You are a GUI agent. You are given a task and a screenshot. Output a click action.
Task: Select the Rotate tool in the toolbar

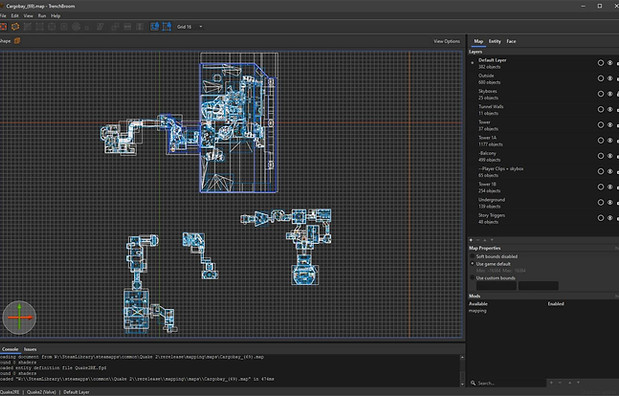pos(76,26)
